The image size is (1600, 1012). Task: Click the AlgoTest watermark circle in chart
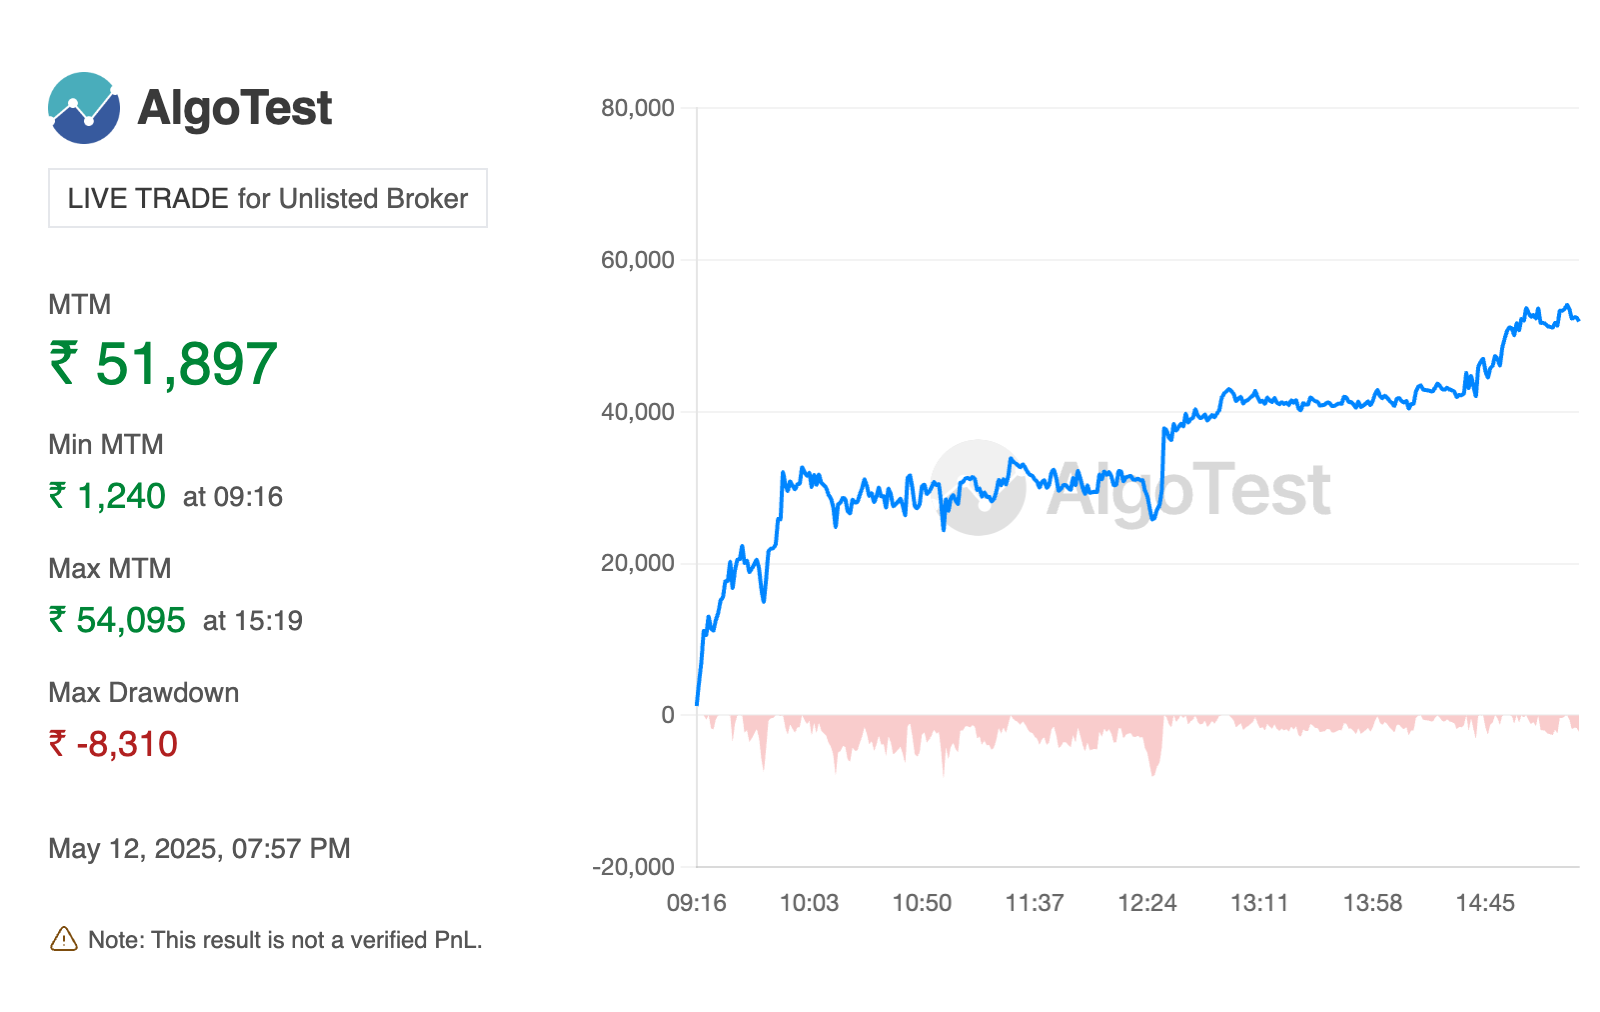[x=978, y=487]
